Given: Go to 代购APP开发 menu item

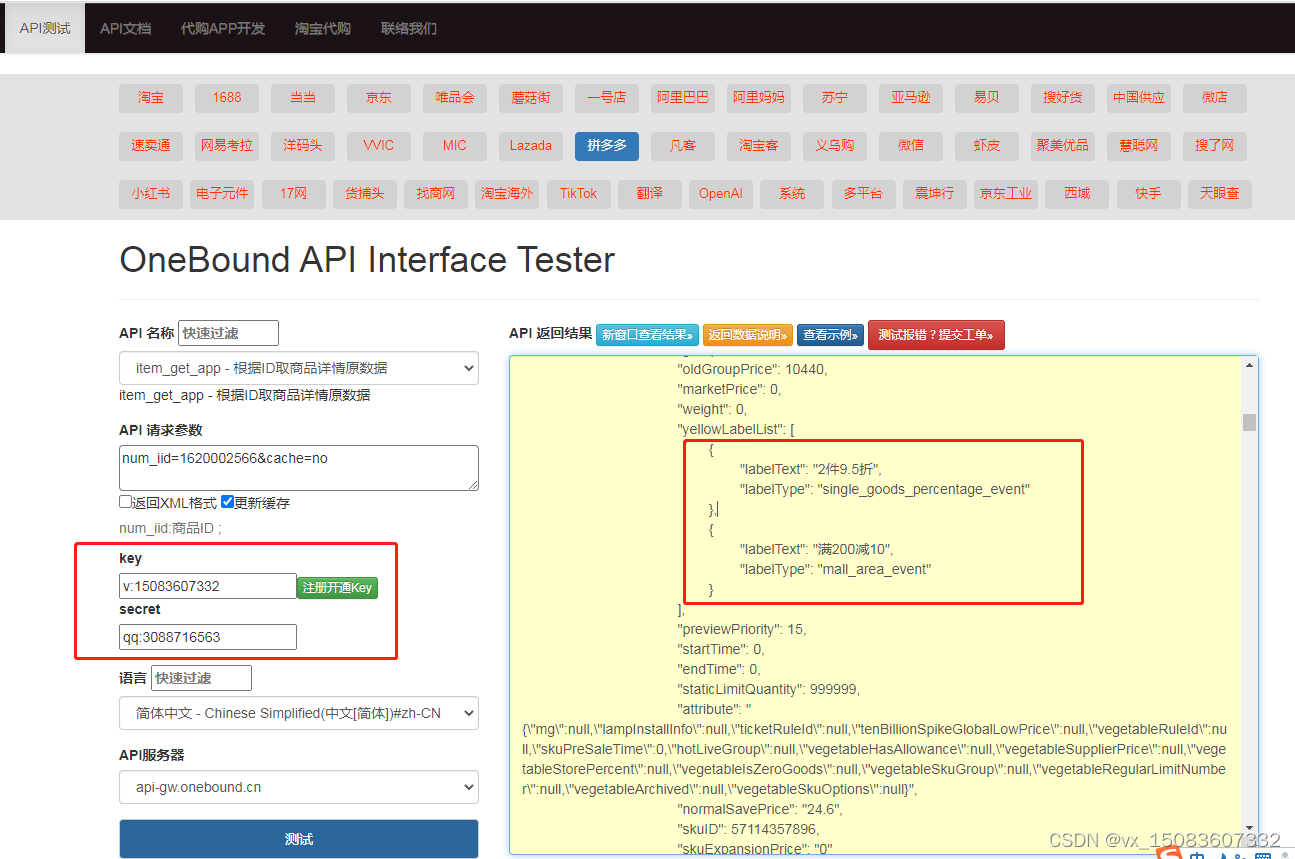Looking at the screenshot, I should coord(223,28).
